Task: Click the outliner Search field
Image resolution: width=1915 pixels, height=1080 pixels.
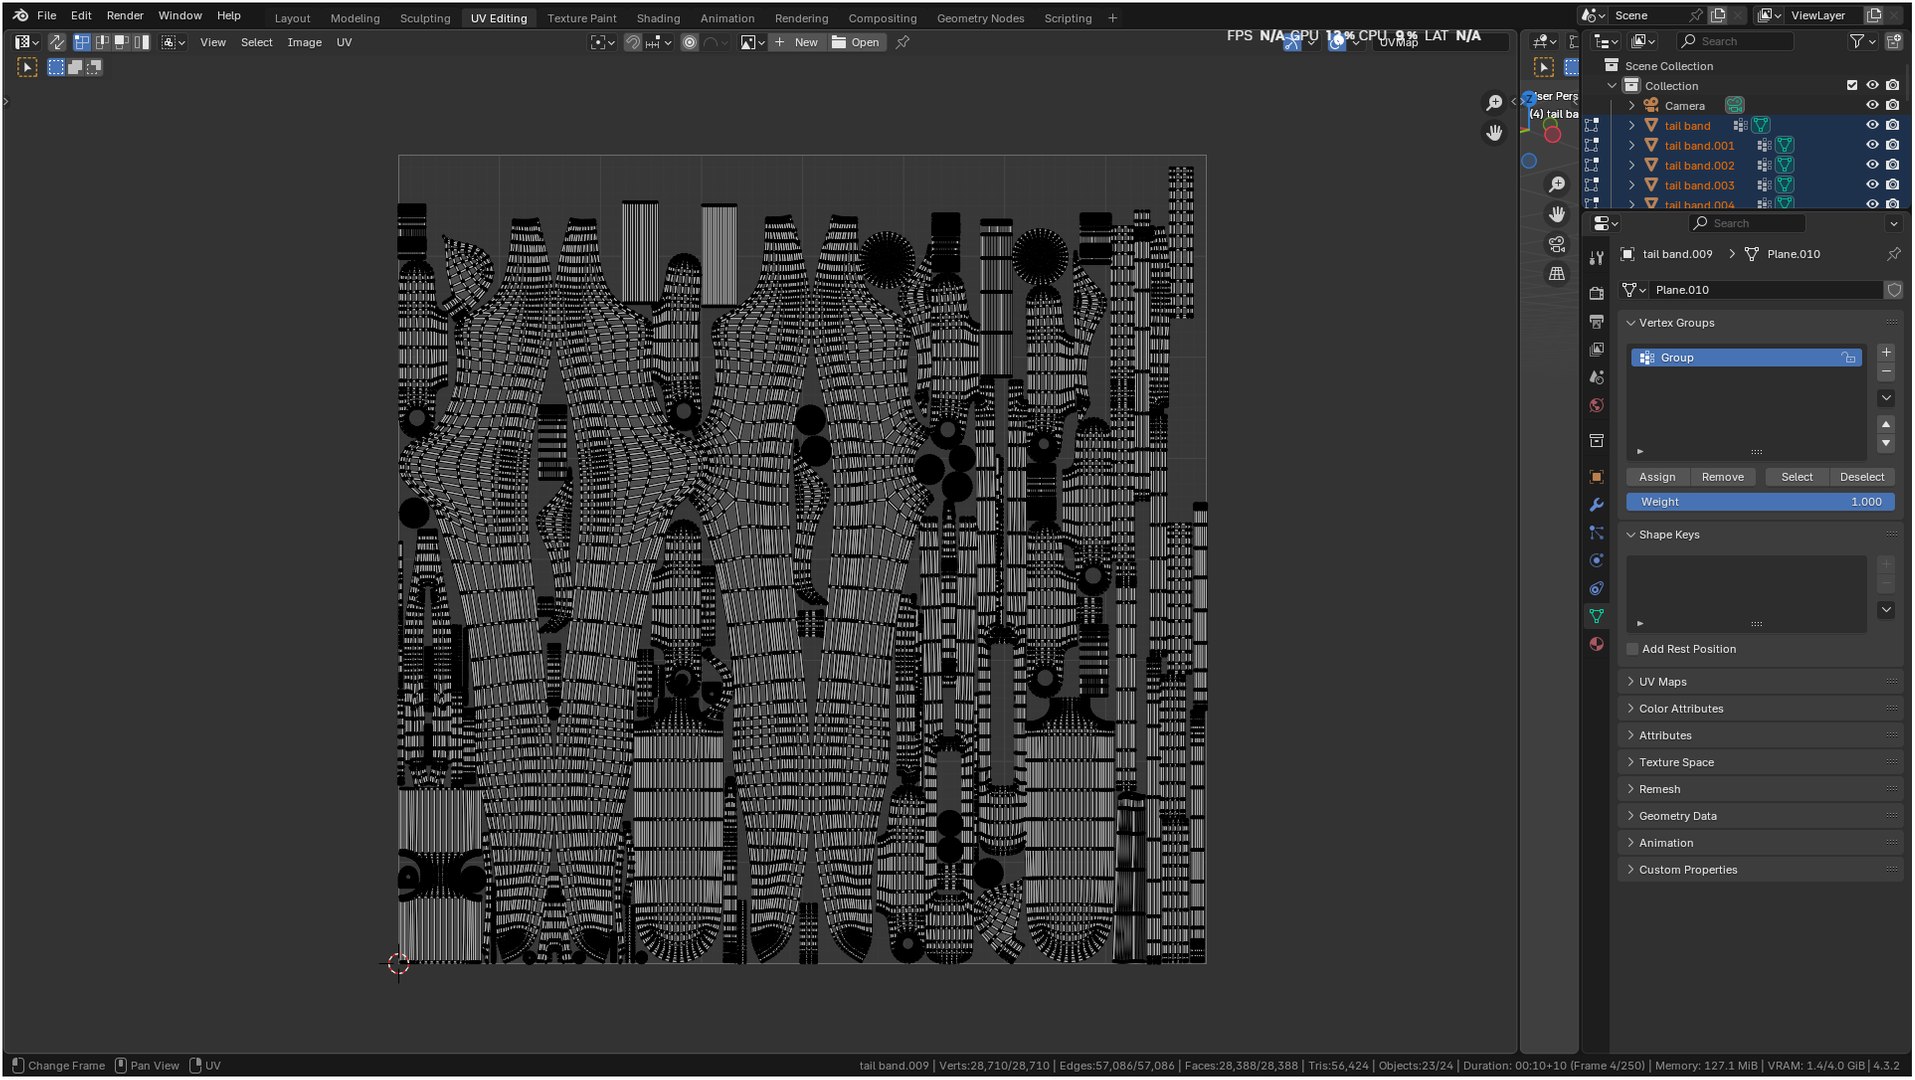Action: 1736,41
